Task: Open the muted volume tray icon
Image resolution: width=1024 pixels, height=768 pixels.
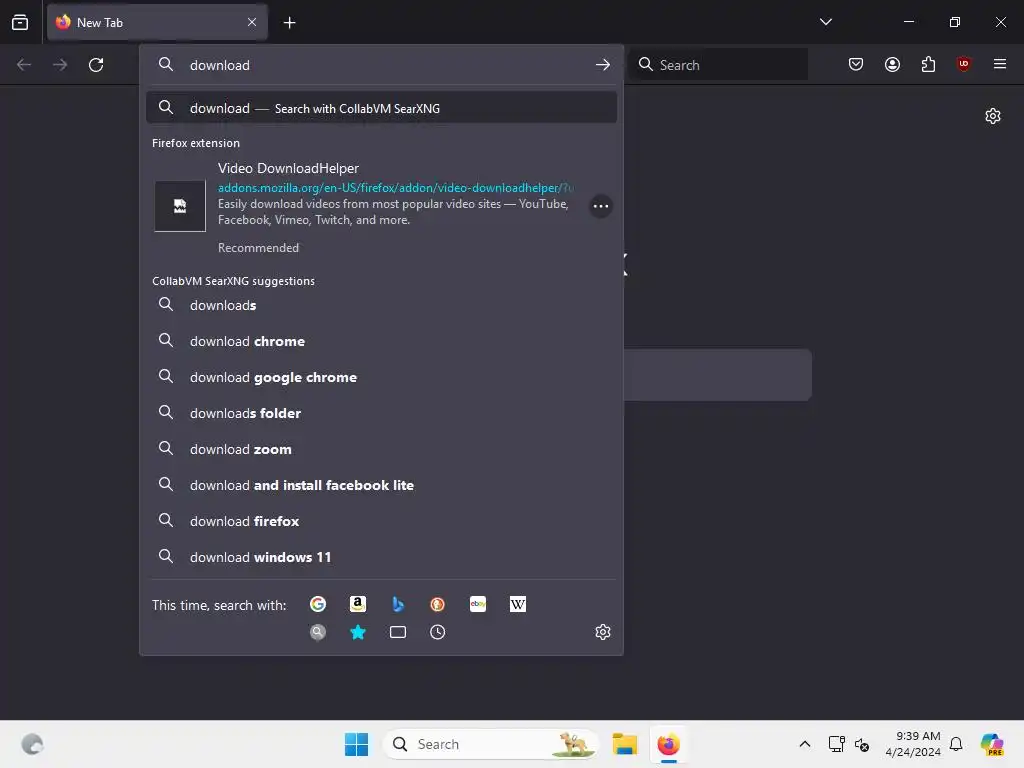Action: click(862, 744)
